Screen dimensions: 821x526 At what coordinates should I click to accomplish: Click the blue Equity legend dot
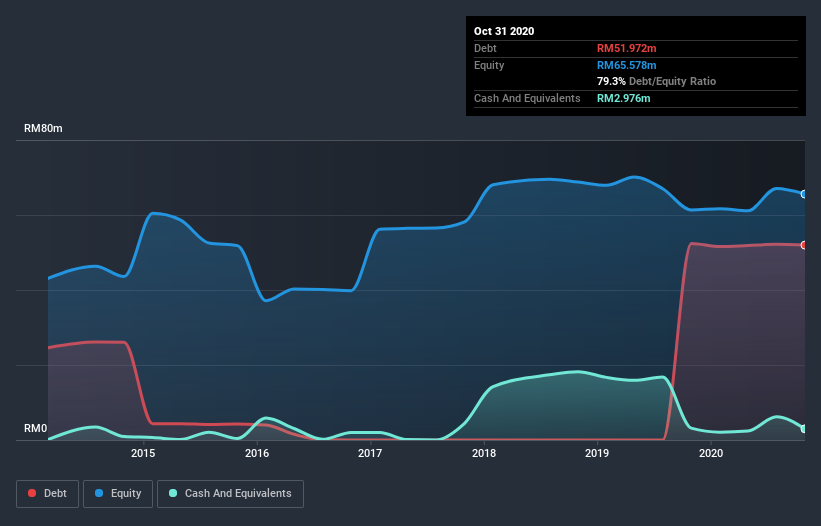tap(99, 493)
